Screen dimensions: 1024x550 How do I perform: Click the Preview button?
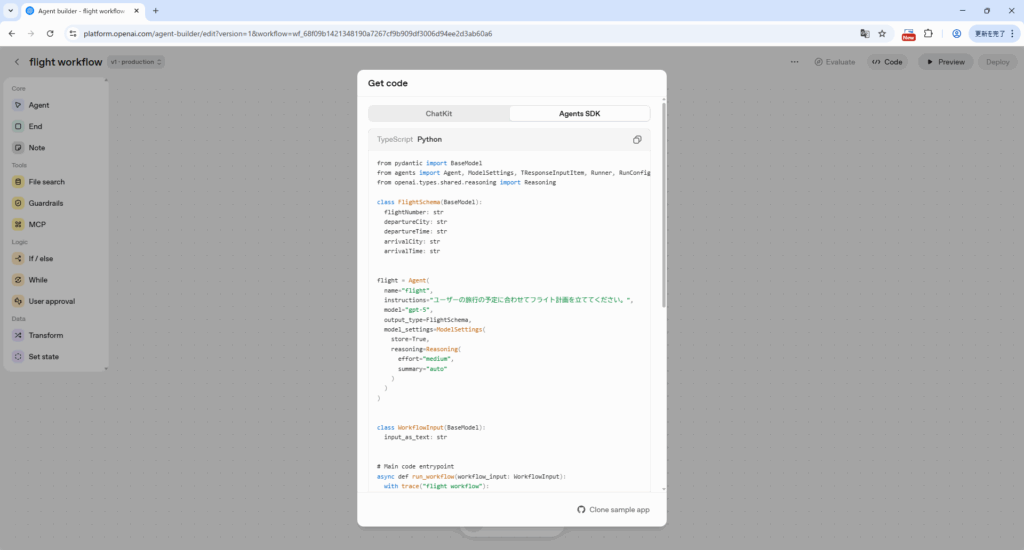click(x=944, y=62)
